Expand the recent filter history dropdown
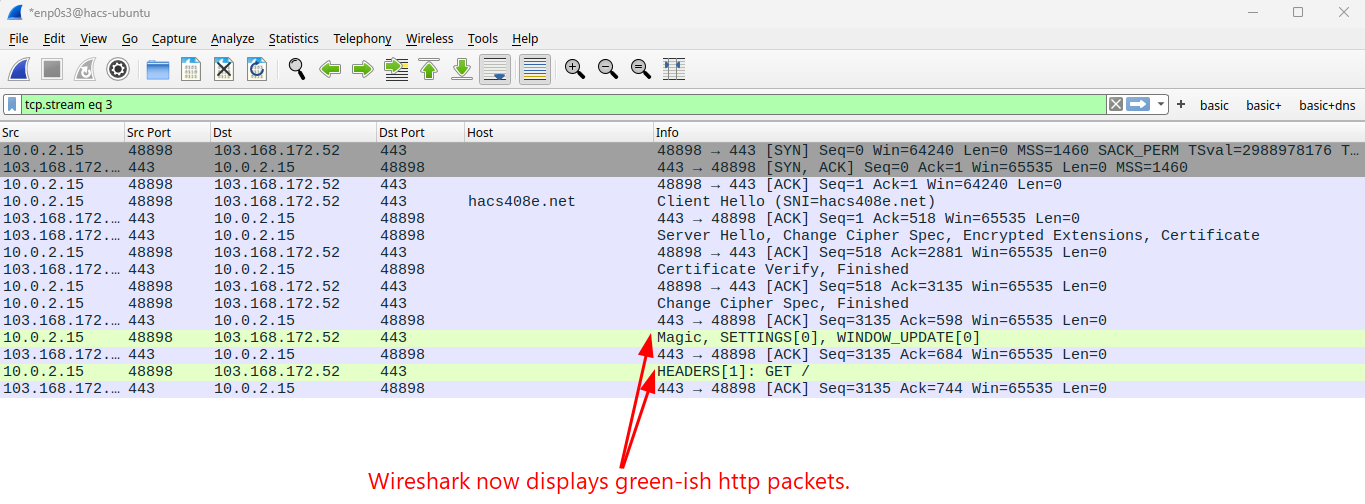 [x=1161, y=104]
